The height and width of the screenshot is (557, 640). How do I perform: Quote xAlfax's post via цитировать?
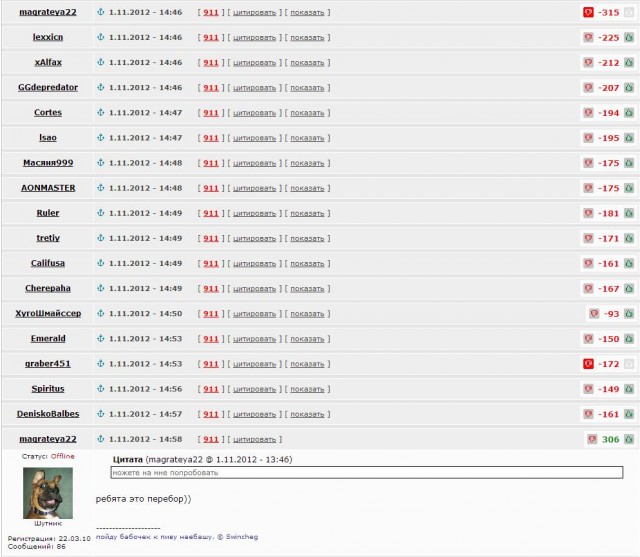click(x=254, y=63)
